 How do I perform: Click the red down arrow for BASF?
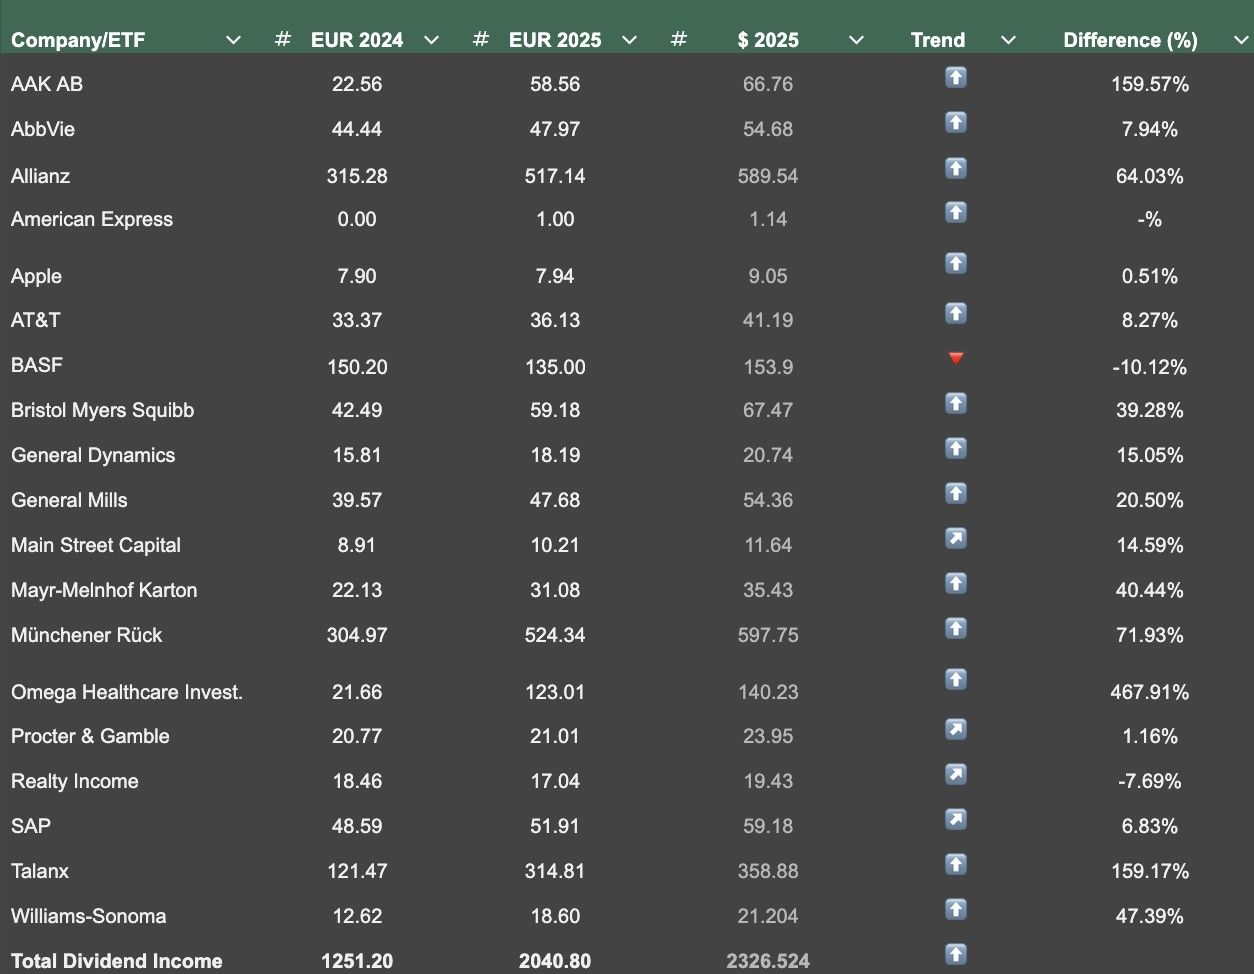[956, 358]
